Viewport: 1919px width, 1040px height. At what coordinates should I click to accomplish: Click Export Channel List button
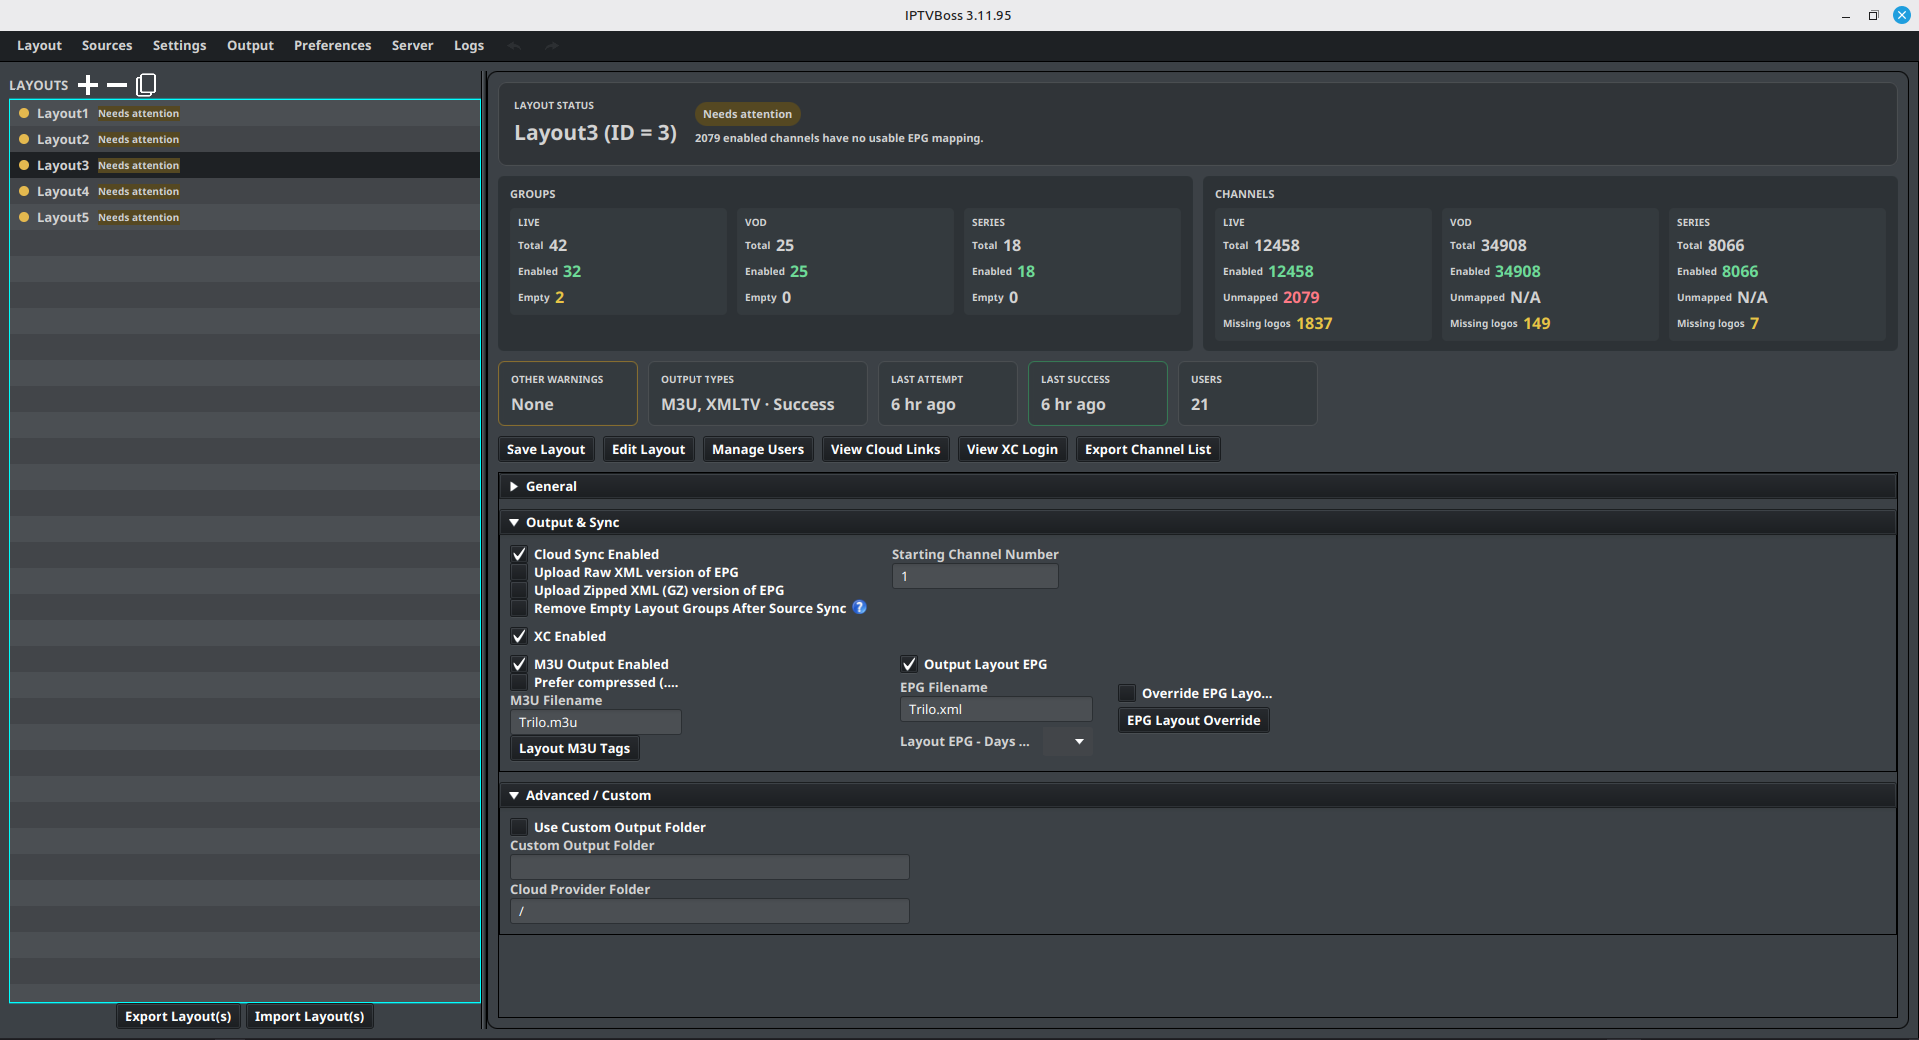tap(1148, 449)
